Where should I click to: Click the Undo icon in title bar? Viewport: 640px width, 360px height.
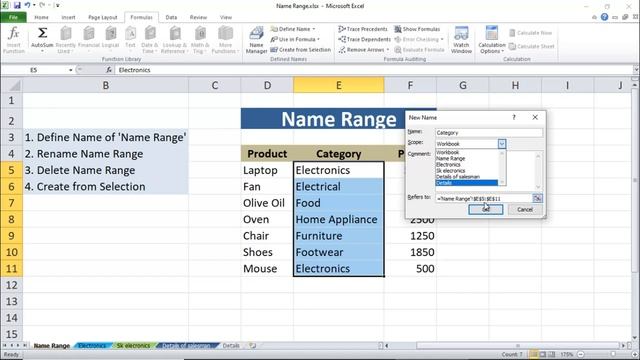(x=27, y=5)
